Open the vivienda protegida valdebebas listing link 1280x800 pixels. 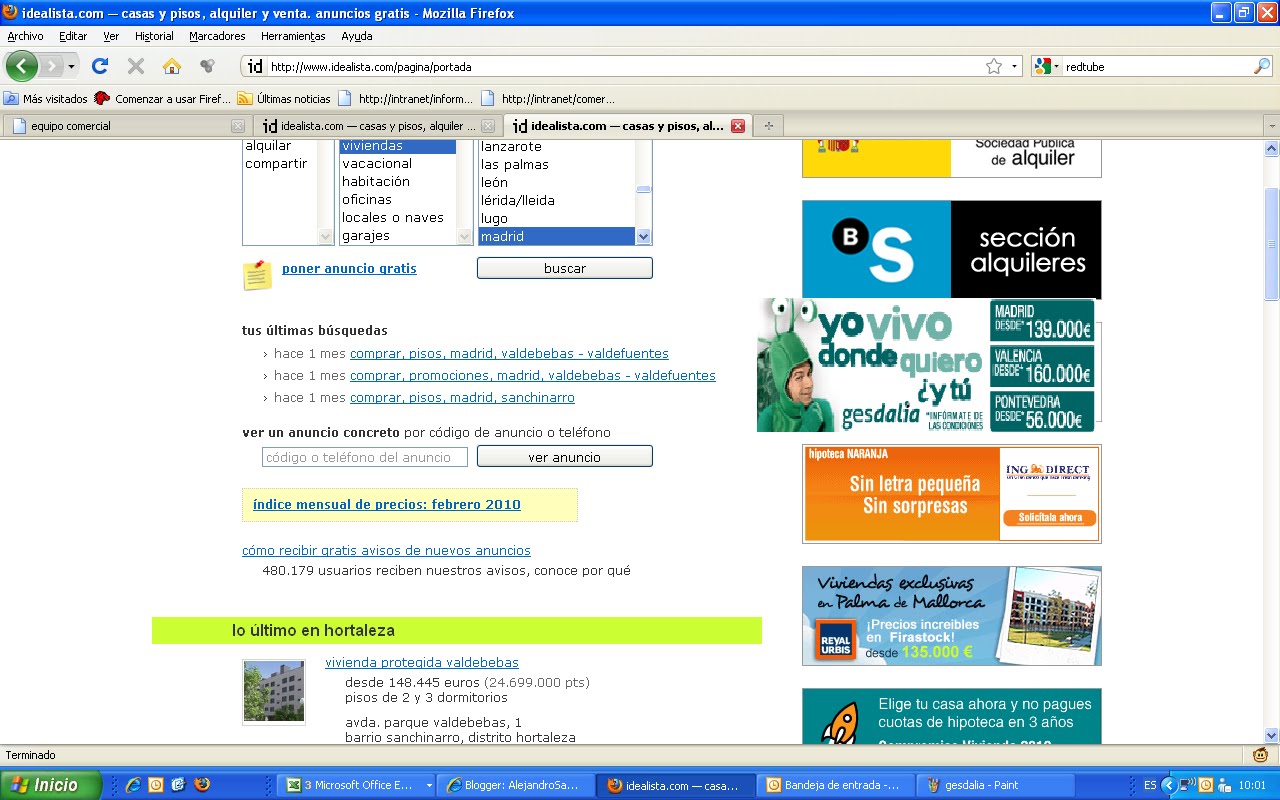pyautogui.click(x=422, y=663)
